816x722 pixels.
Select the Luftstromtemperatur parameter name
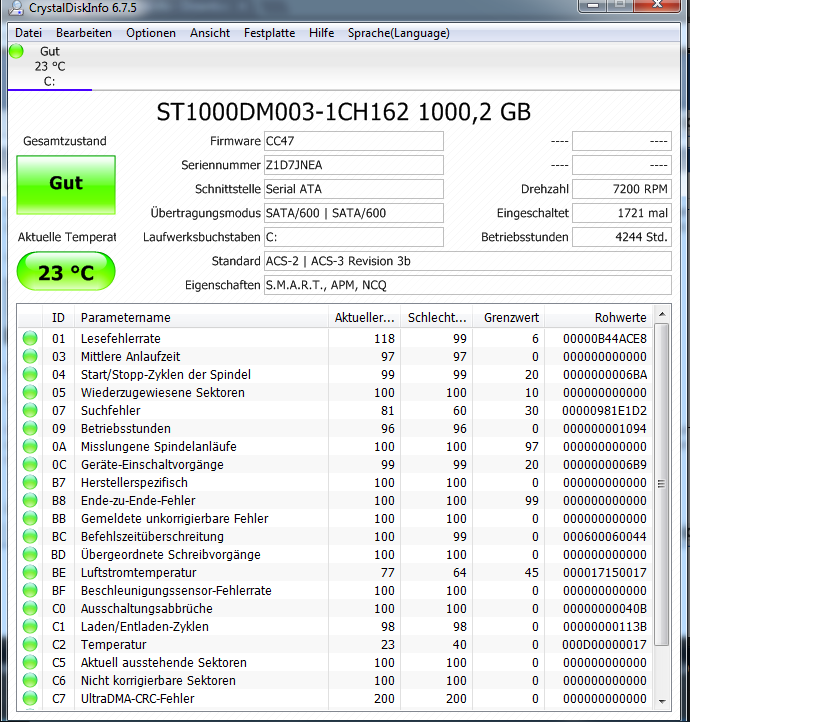coord(138,573)
